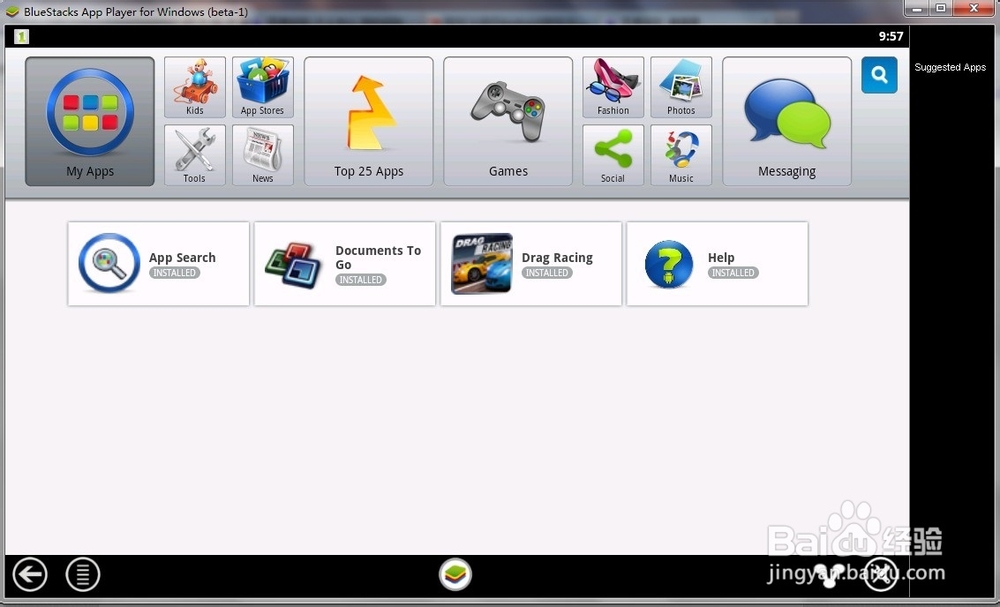The height and width of the screenshot is (607, 1000).
Task: Open the App Stores category
Action: point(263,87)
